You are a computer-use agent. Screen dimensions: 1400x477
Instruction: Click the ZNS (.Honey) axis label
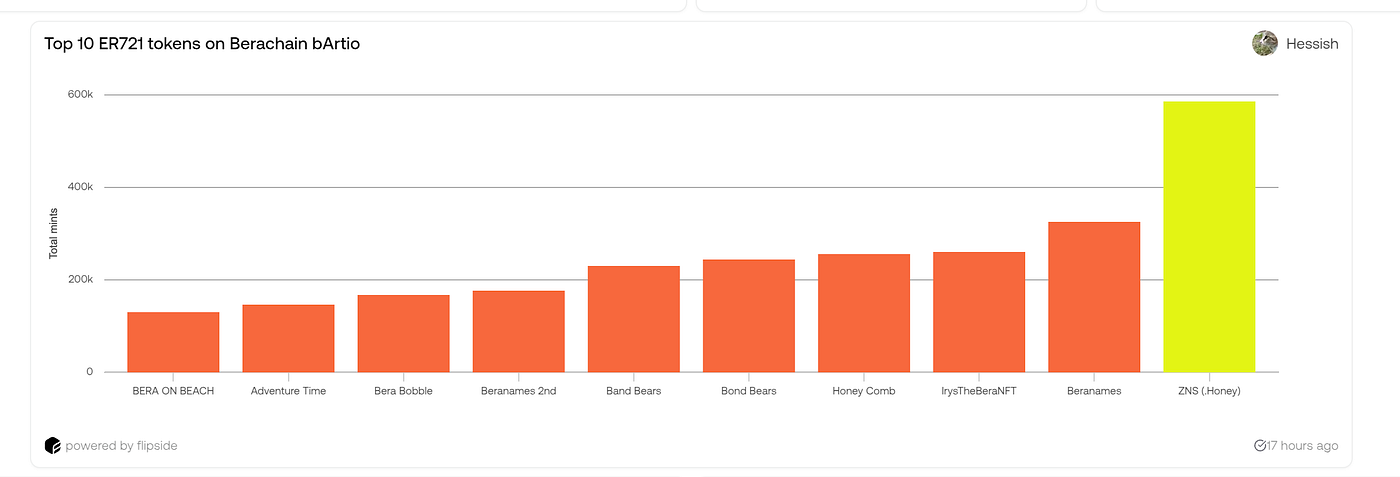pyautogui.click(x=1209, y=391)
